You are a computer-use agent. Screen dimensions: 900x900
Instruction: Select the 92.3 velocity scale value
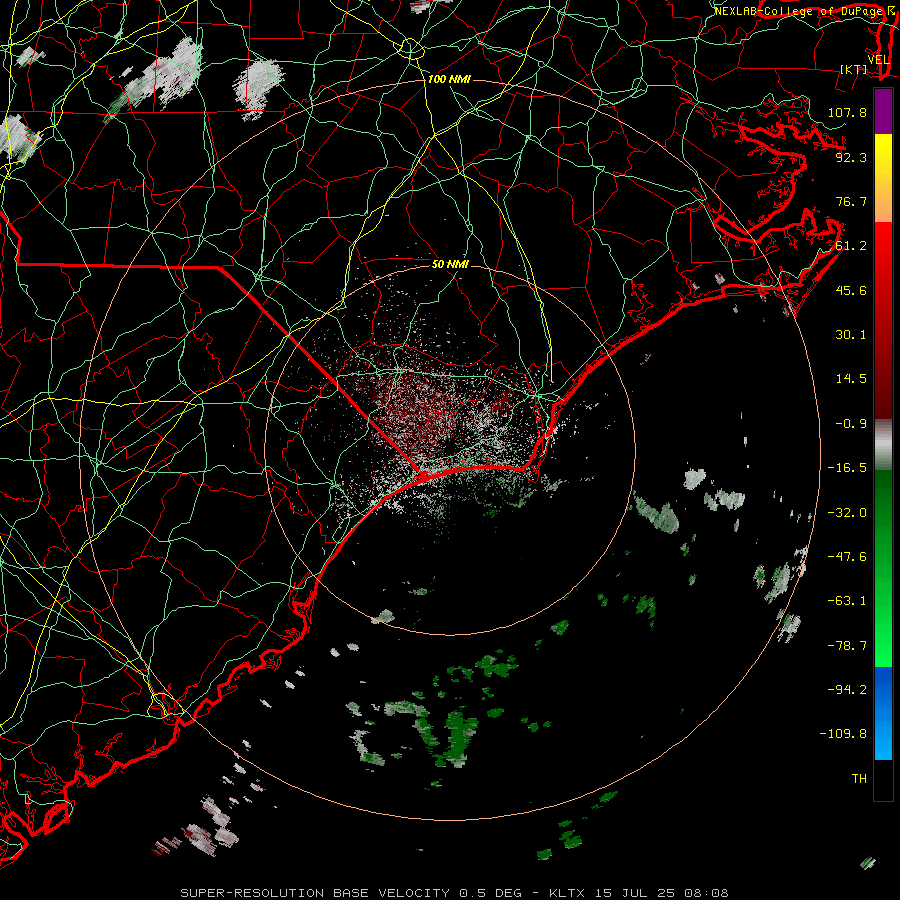click(851, 157)
